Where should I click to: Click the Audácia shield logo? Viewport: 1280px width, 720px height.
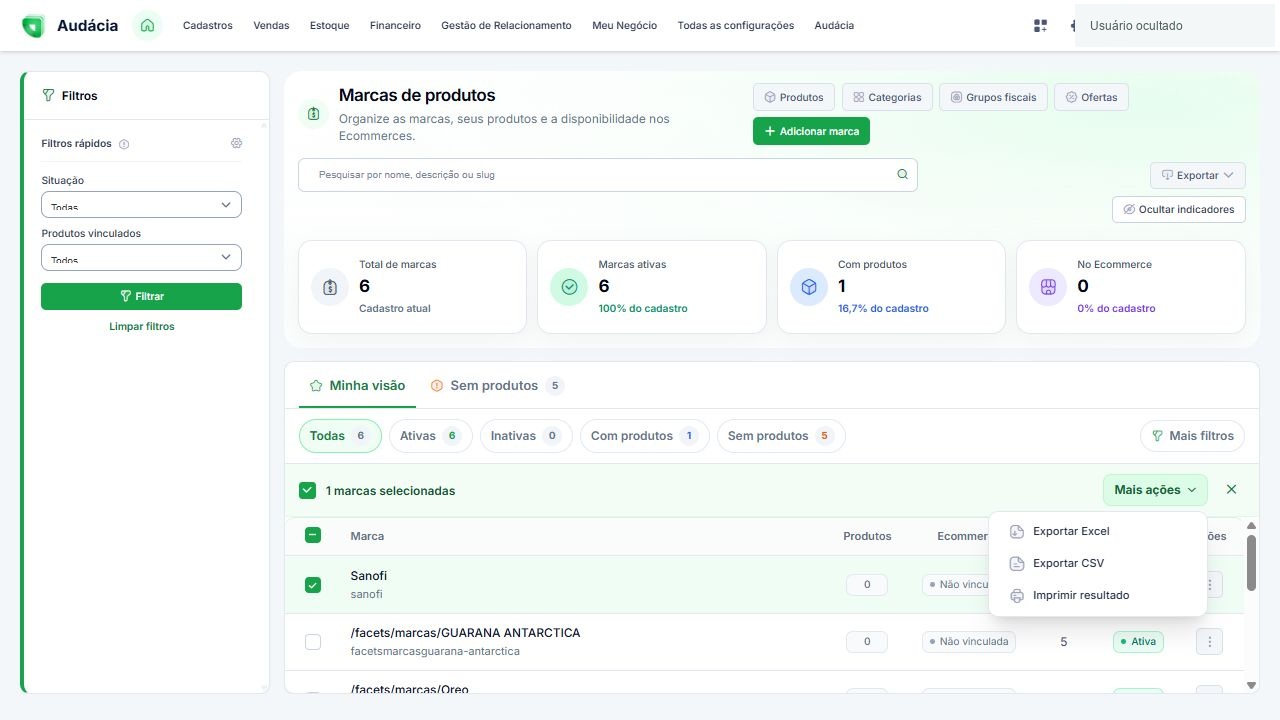click(33, 26)
